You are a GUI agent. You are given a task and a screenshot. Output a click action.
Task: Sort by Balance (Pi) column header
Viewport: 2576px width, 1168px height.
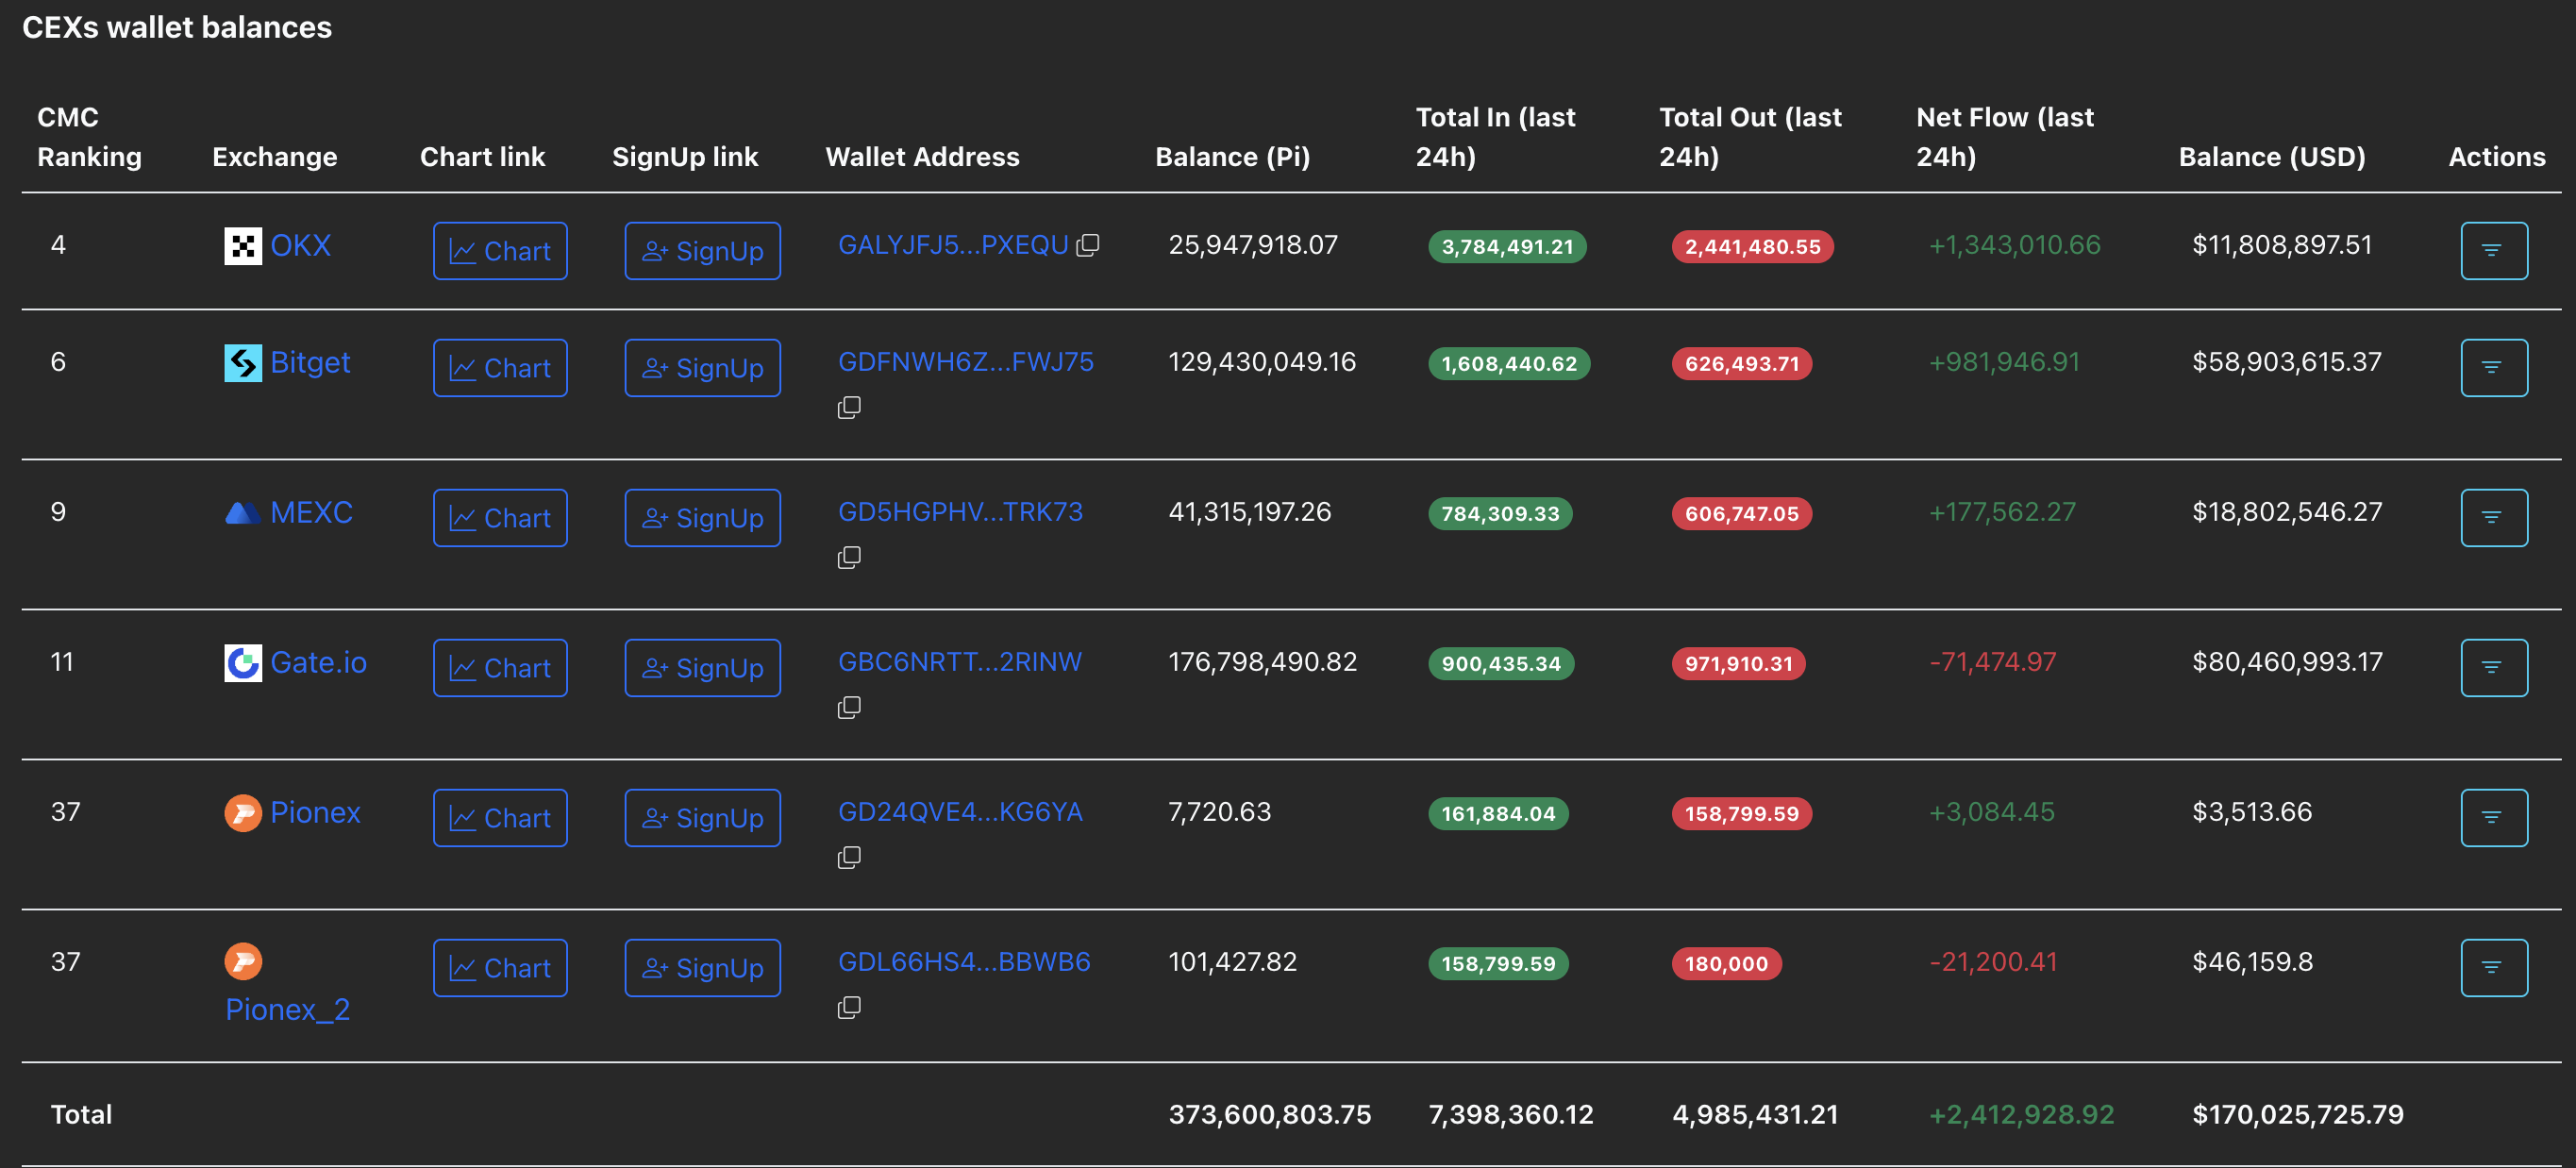pyautogui.click(x=1232, y=157)
